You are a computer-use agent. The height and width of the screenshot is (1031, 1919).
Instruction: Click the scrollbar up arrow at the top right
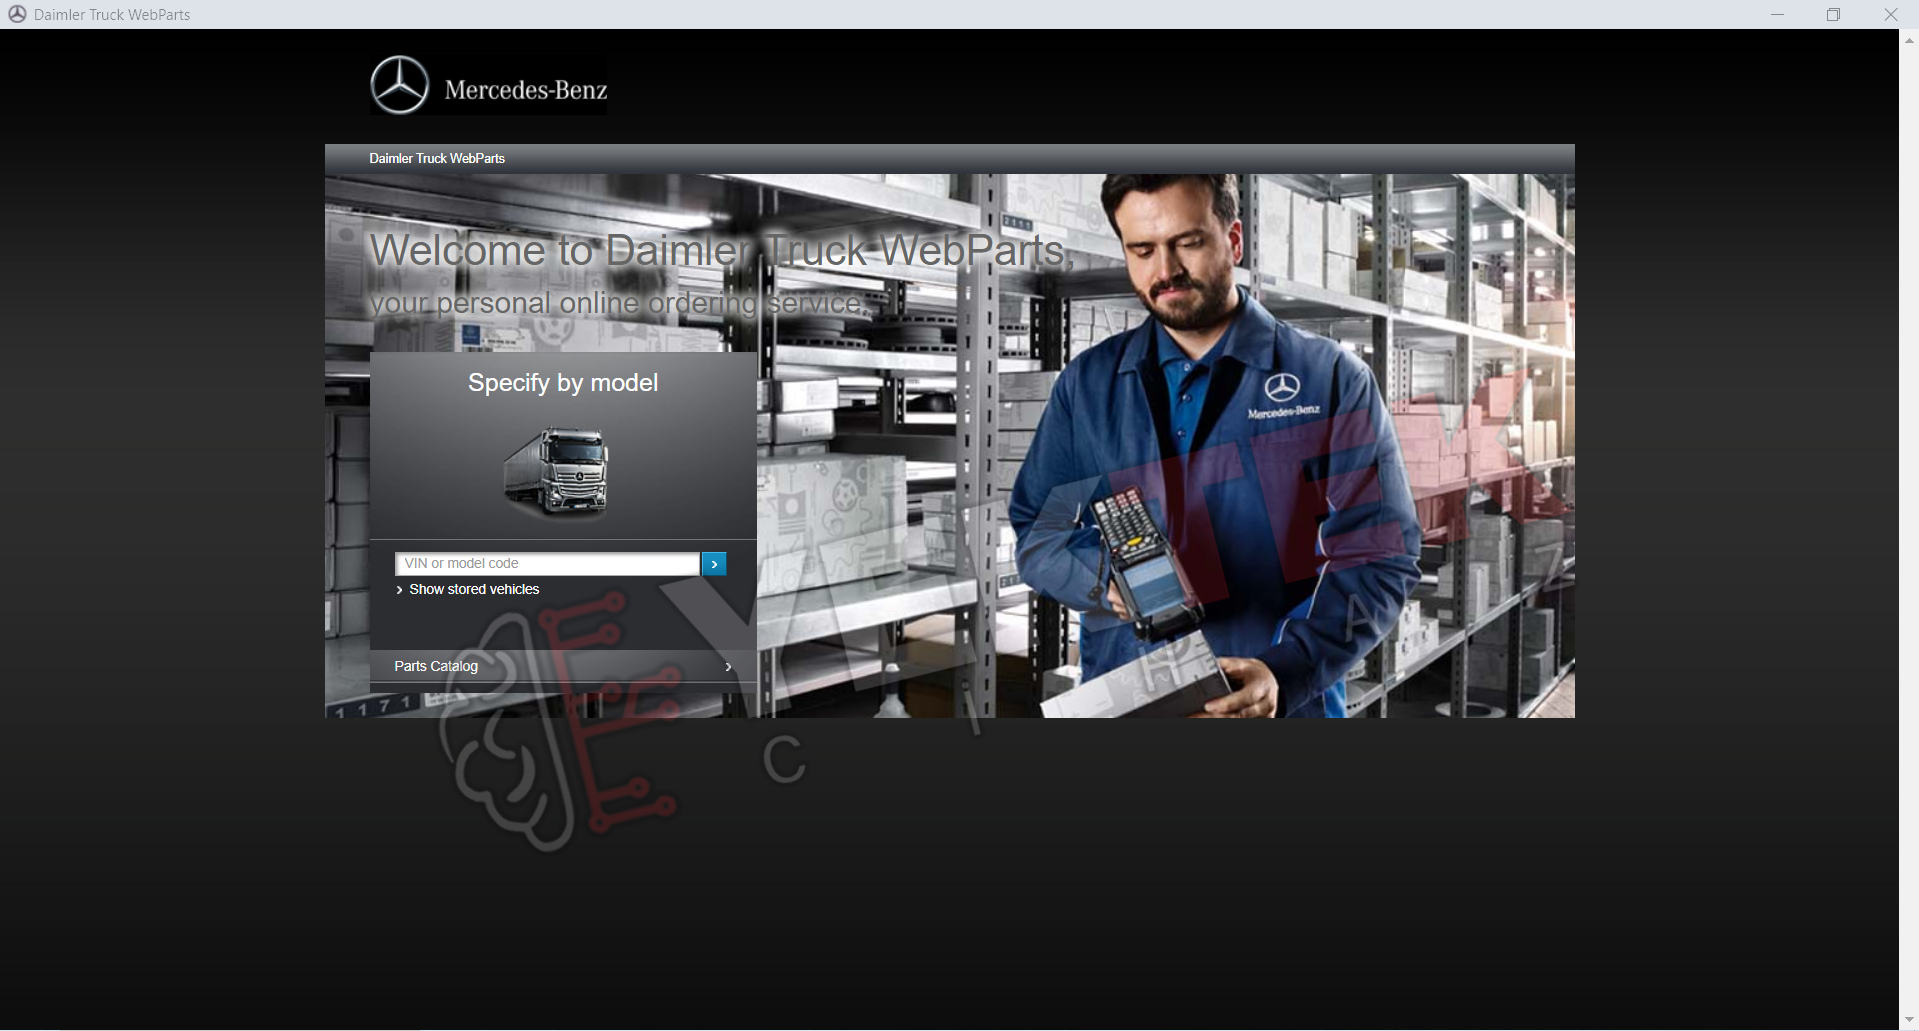coord(1909,41)
